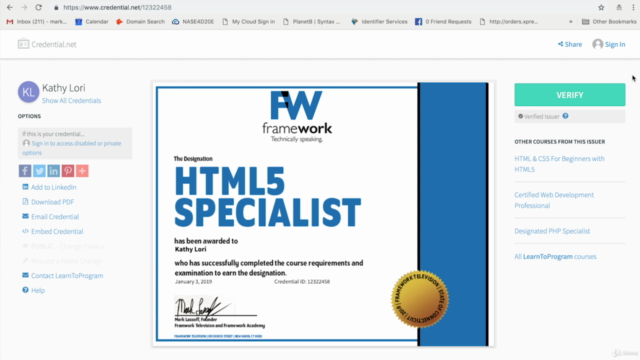This screenshot has width=640, height=360.
Task: Open the orders.xpre bookmark
Action: pyautogui.click(x=509, y=22)
